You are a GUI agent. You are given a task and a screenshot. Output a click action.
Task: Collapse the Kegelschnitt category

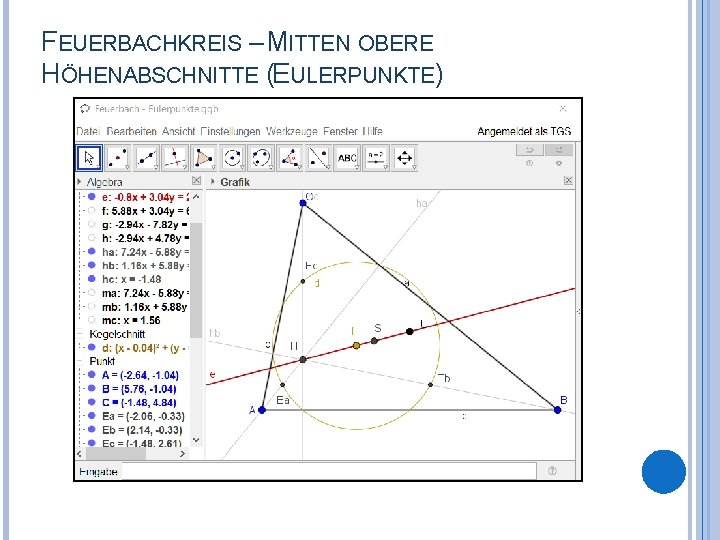coord(80,334)
